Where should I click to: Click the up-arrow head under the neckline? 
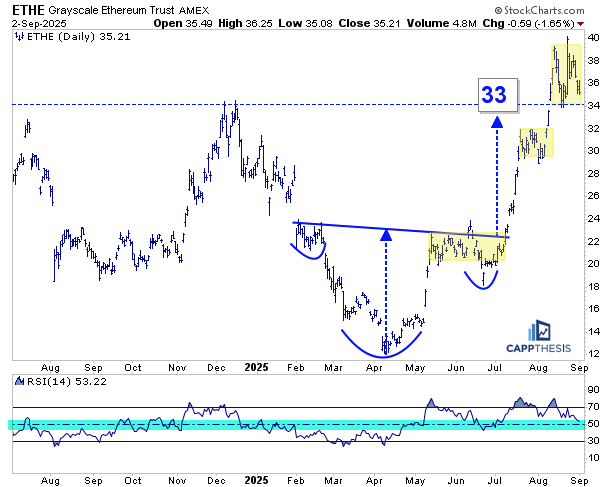coord(383,235)
